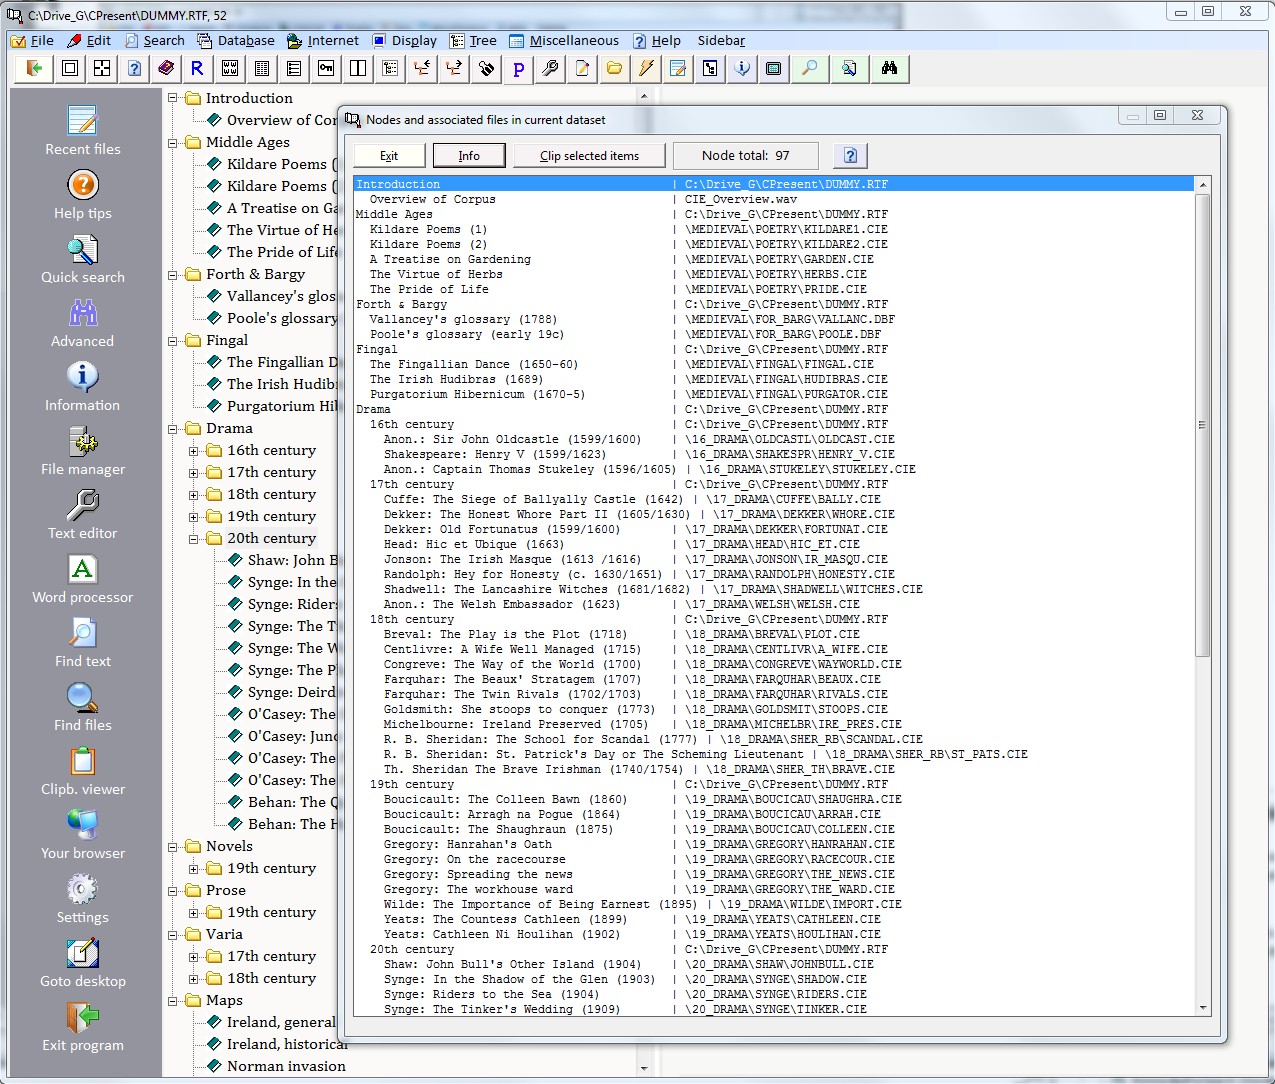Image resolution: width=1275 pixels, height=1084 pixels.
Task: Open the Text editor tool
Action: (x=82, y=506)
